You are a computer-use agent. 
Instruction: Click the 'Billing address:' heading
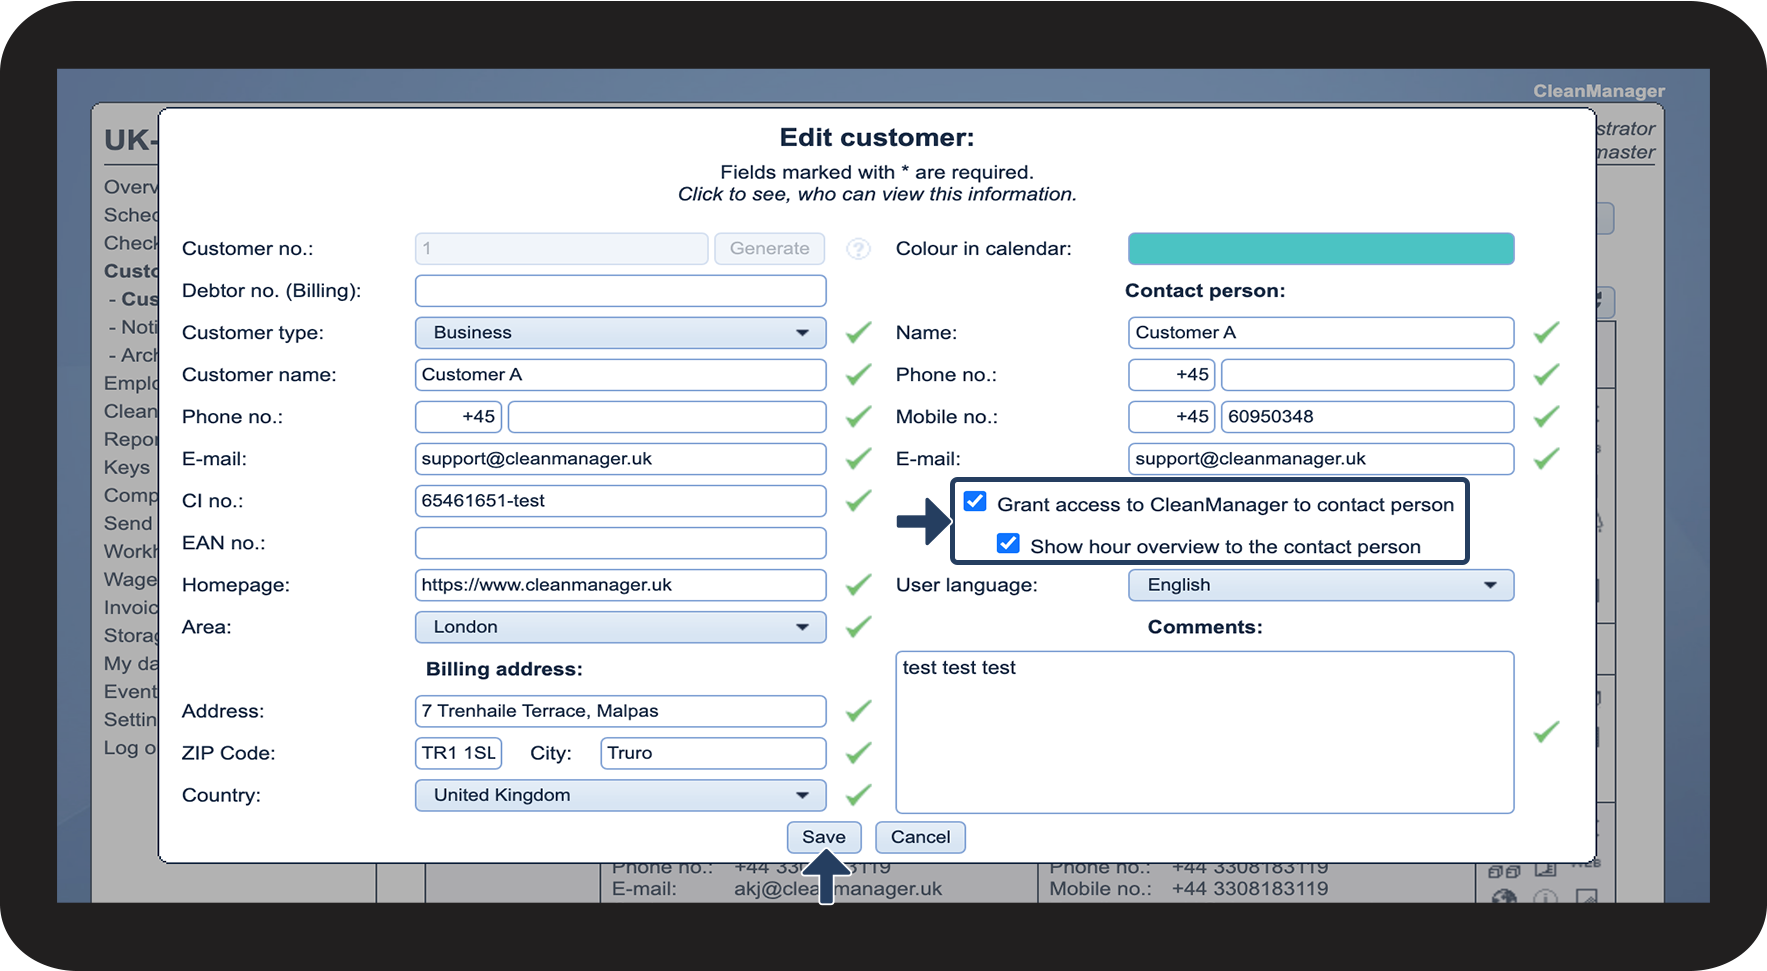(x=504, y=669)
